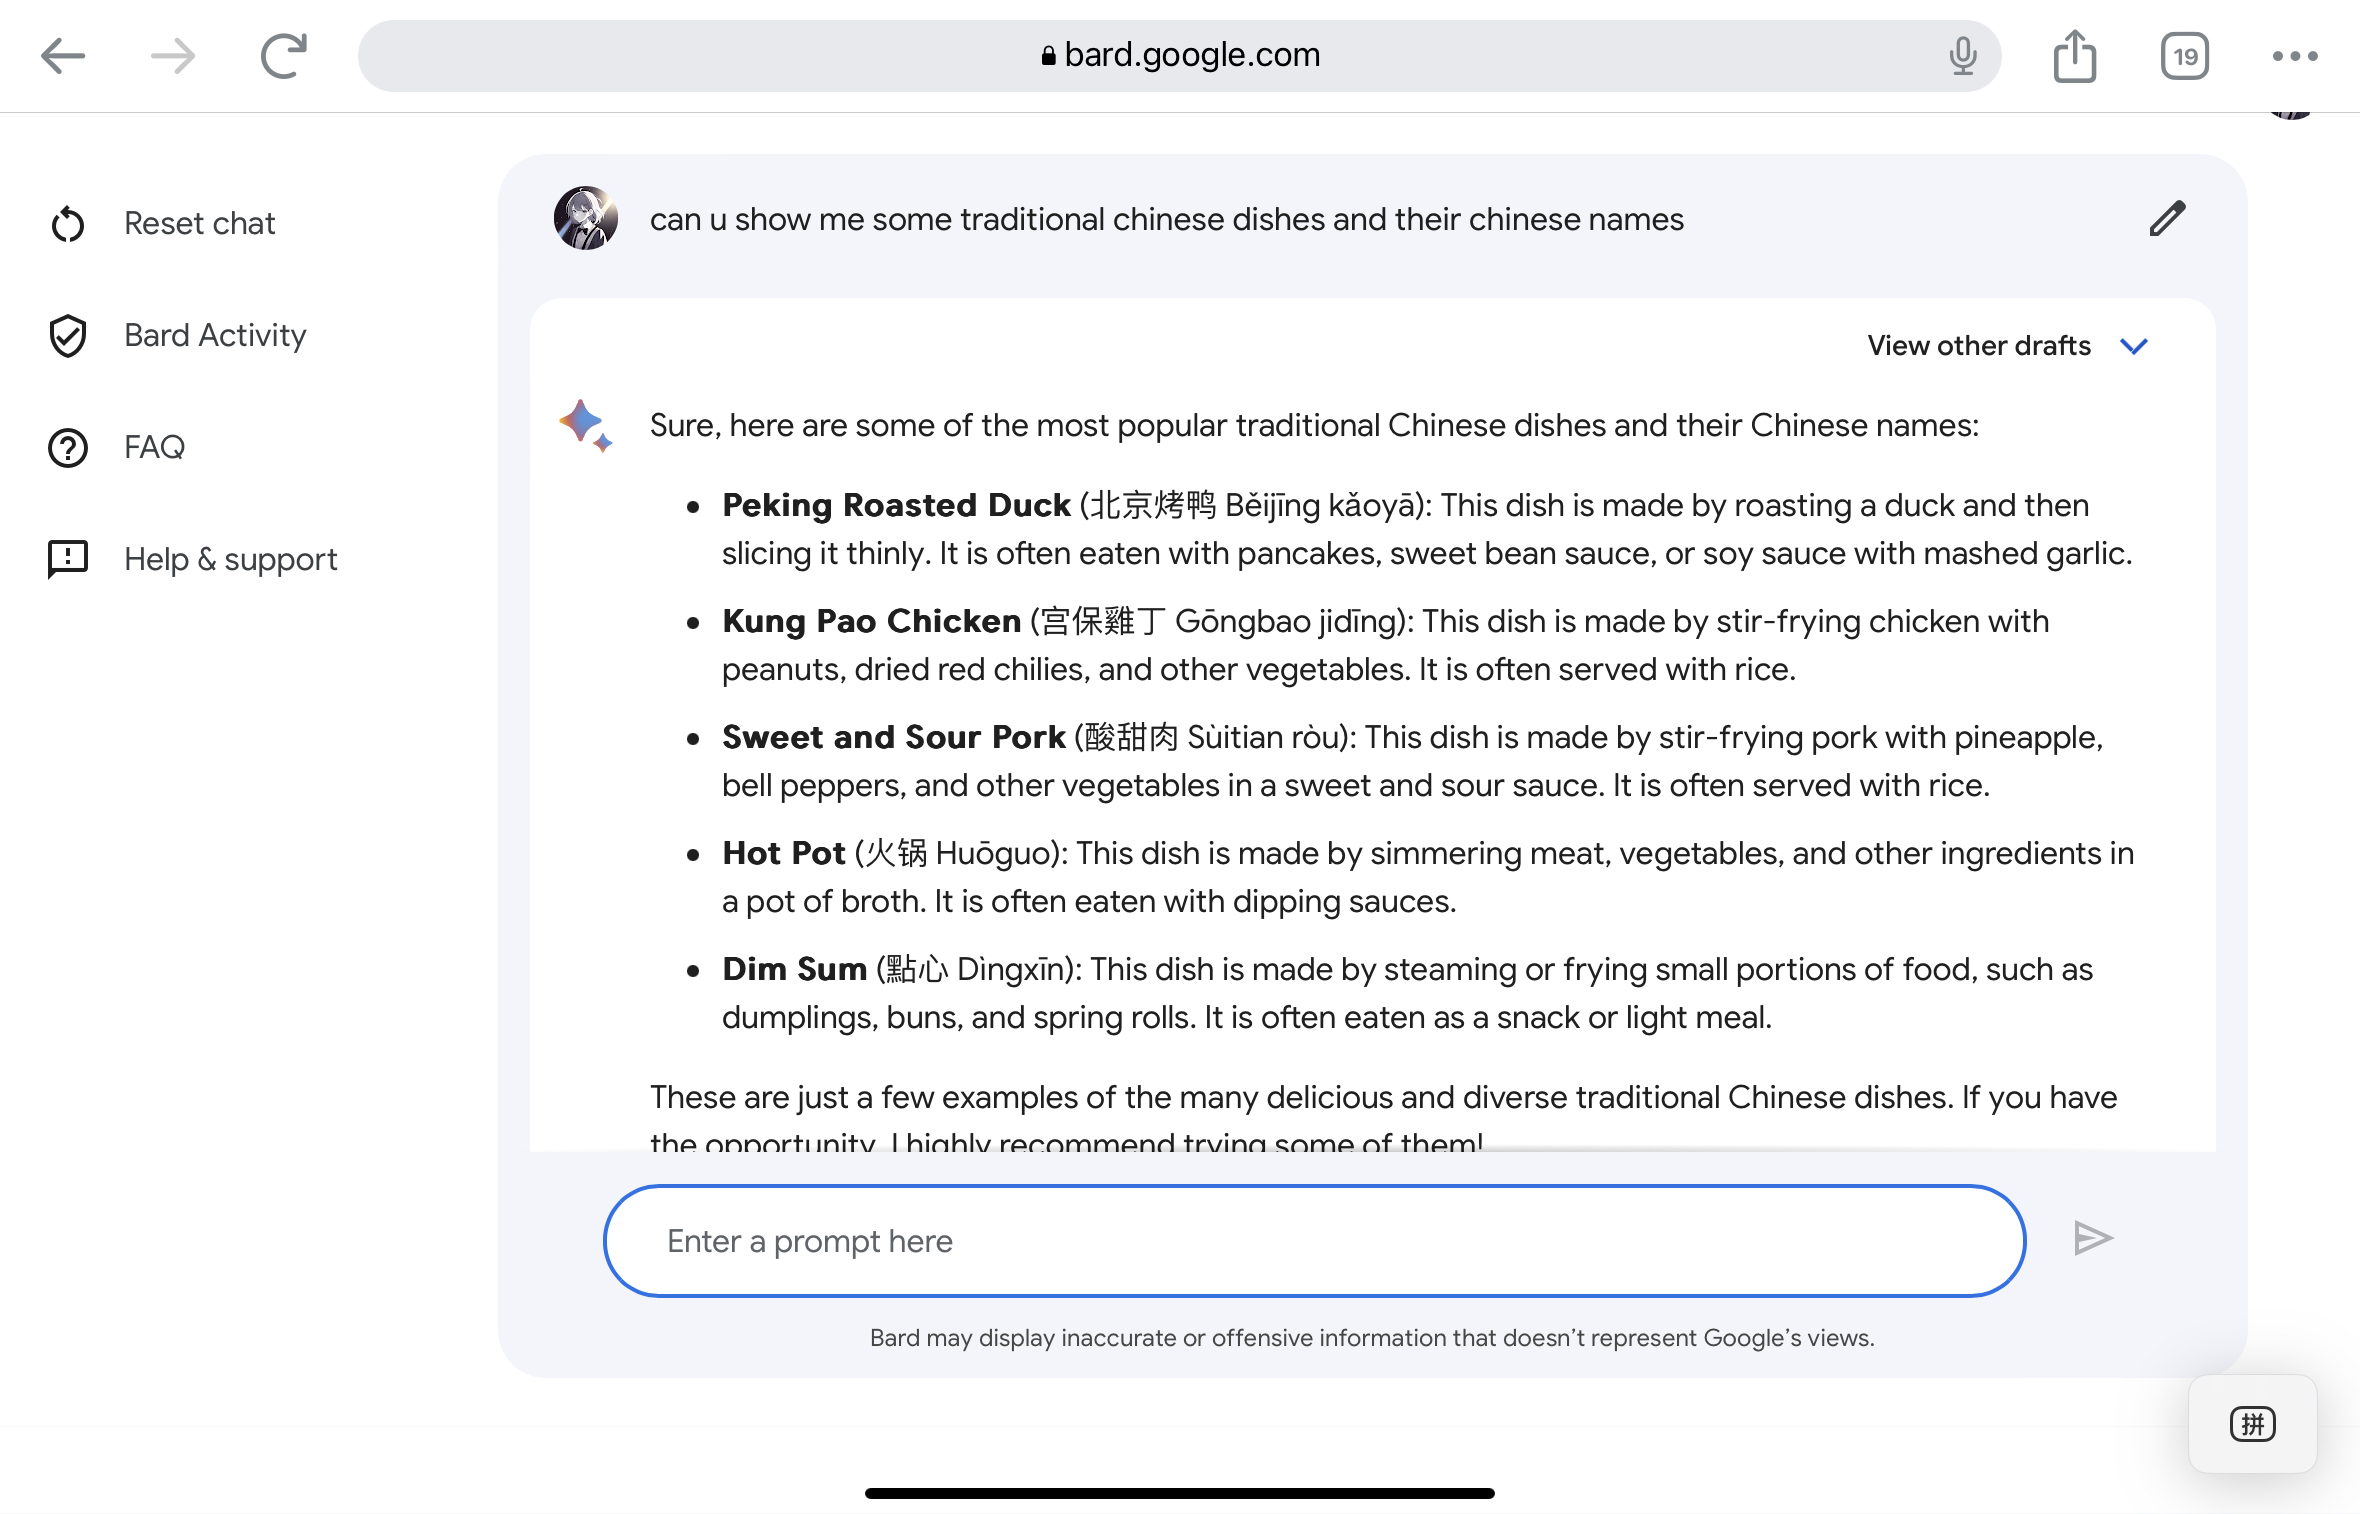Click the browser share/upload icon

pyautogui.click(x=2076, y=55)
